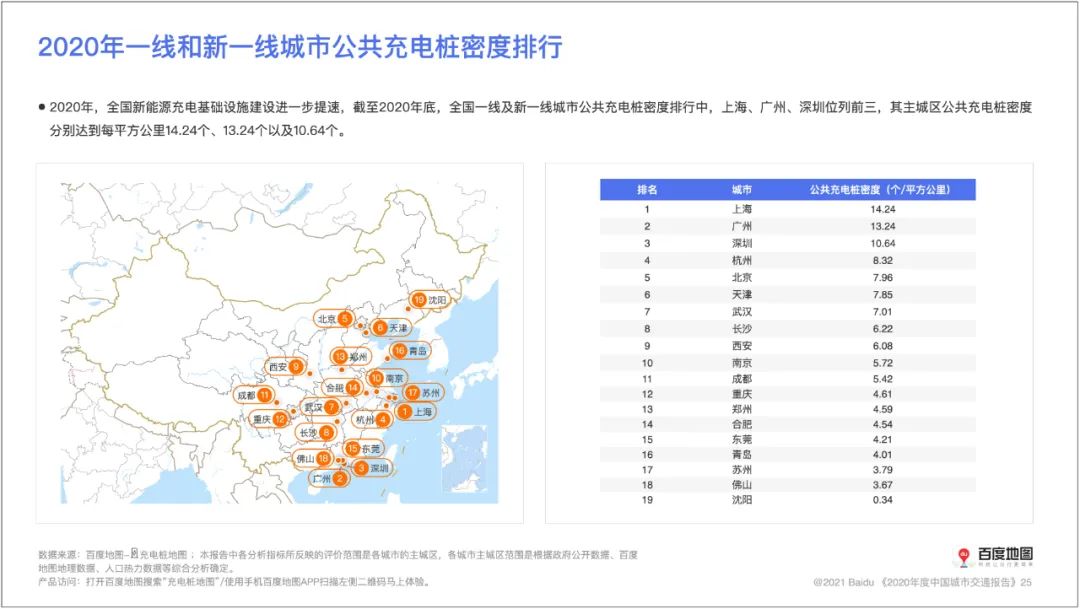Click 武汉 in the table's city column
1080x609 pixels.
point(742,311)
